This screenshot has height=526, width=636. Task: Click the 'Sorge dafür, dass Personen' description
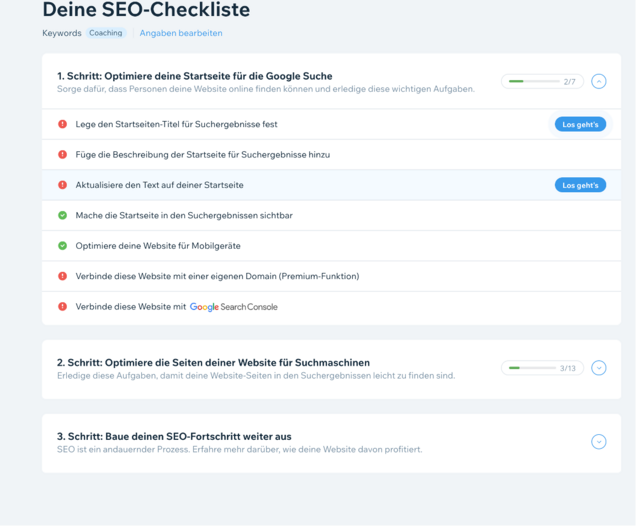[x=266, y=89]
